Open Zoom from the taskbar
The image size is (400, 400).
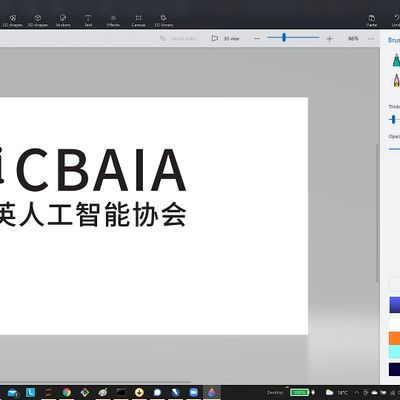(x=194, y=392)
